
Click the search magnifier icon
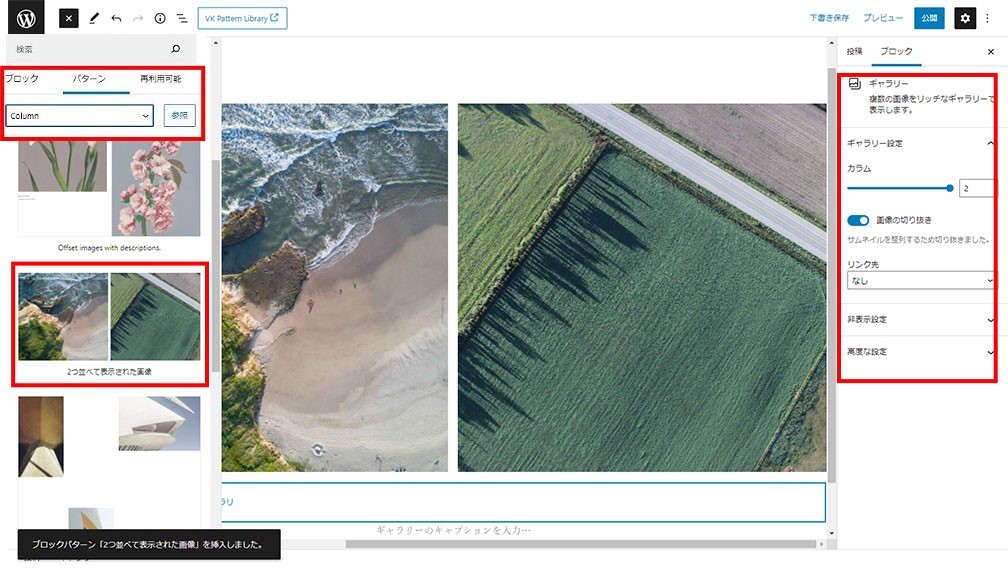click(176, 49)
